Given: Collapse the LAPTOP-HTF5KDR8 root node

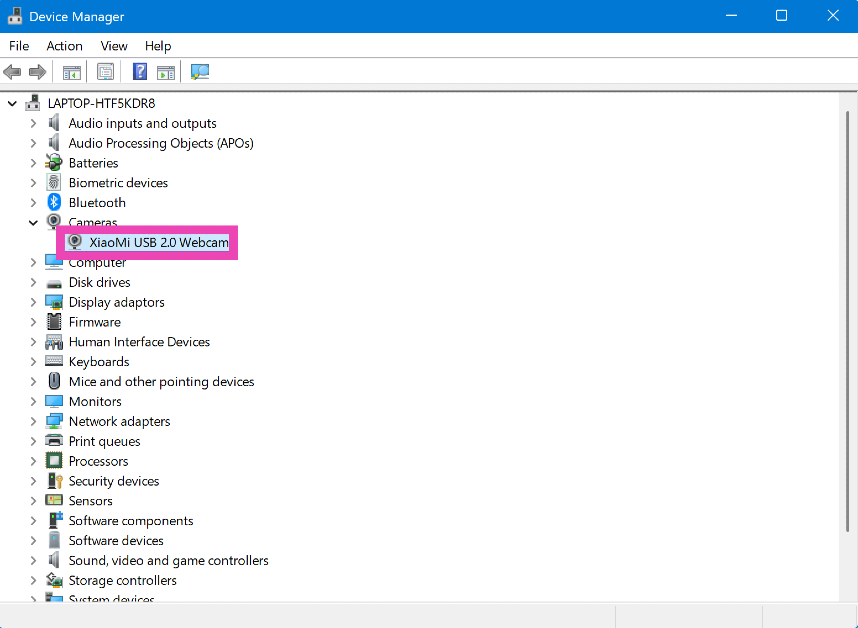Looking at the screenshot, I should pyautogui.click(x=13, y=103).
